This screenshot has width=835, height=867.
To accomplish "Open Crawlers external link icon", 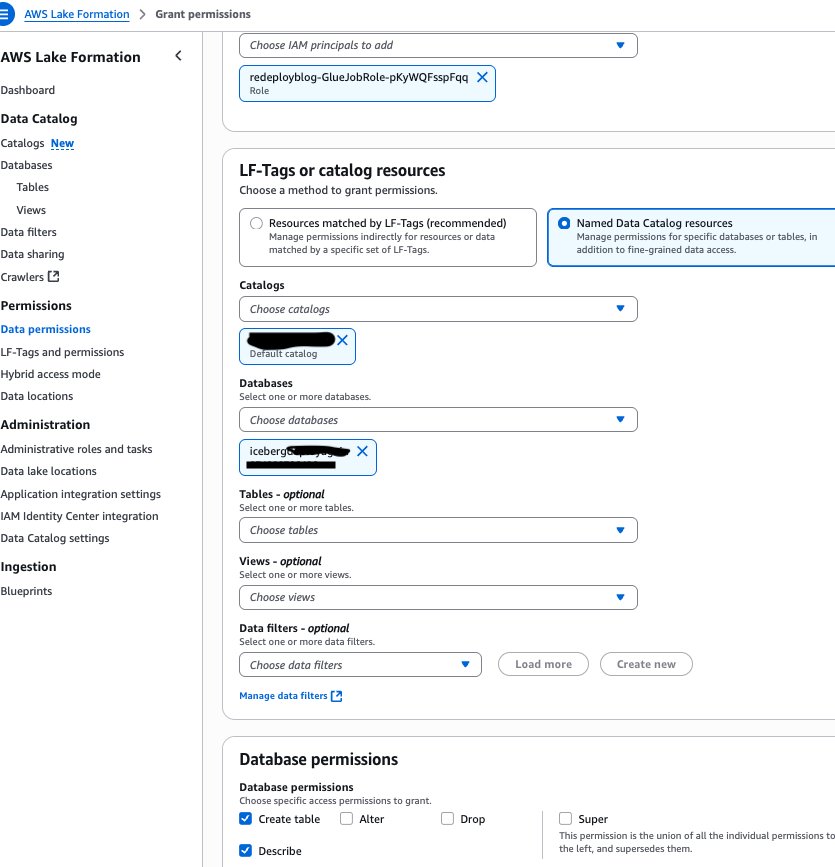I will click(54, 276).
